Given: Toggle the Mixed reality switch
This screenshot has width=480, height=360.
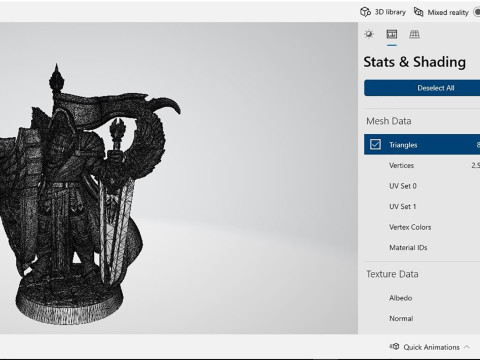Looking at the screenshot, I should tap(477, 12).
